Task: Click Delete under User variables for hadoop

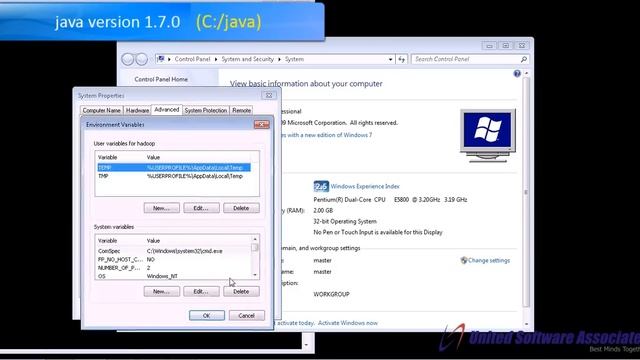Action: 241,208
